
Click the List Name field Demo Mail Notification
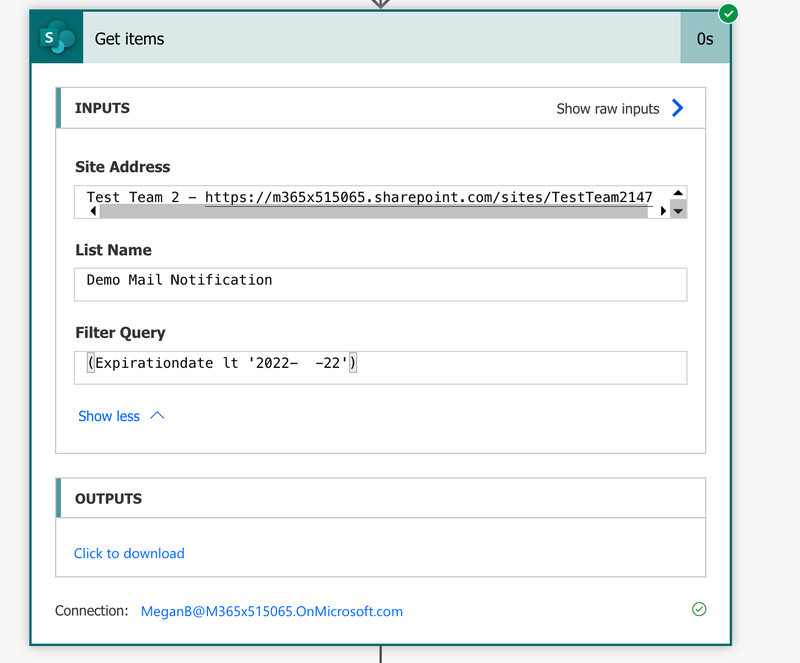(381, 284)
